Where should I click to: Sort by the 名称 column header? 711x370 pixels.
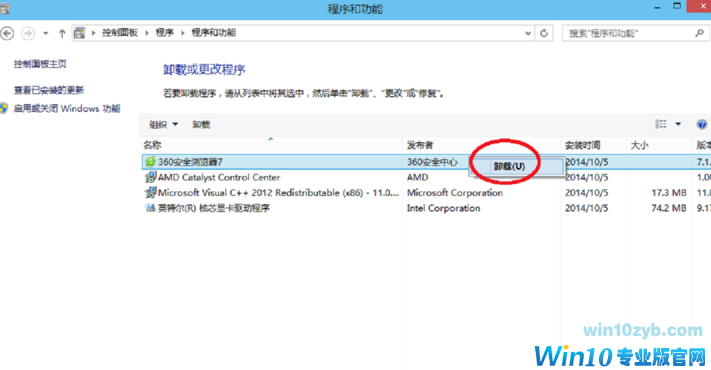click(x=152, y=145)
